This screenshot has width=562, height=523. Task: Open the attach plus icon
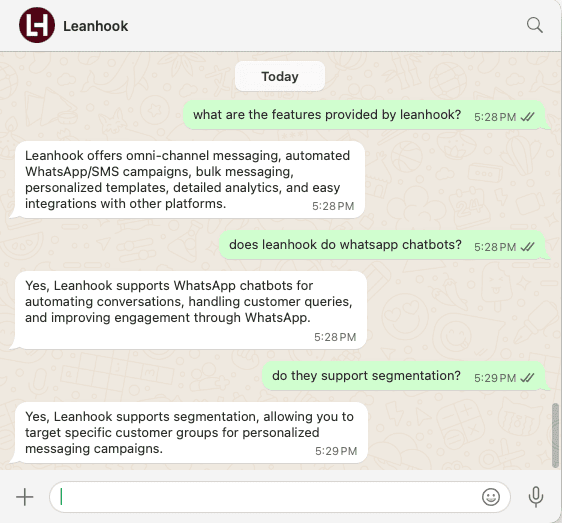[25, 497]
